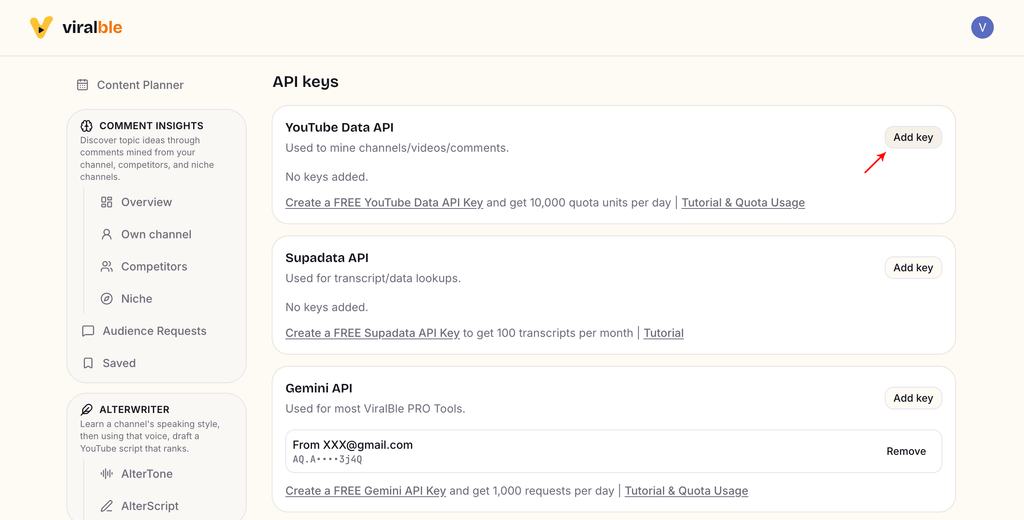Click the Comment Insights brain icon

tap(86, 126)
